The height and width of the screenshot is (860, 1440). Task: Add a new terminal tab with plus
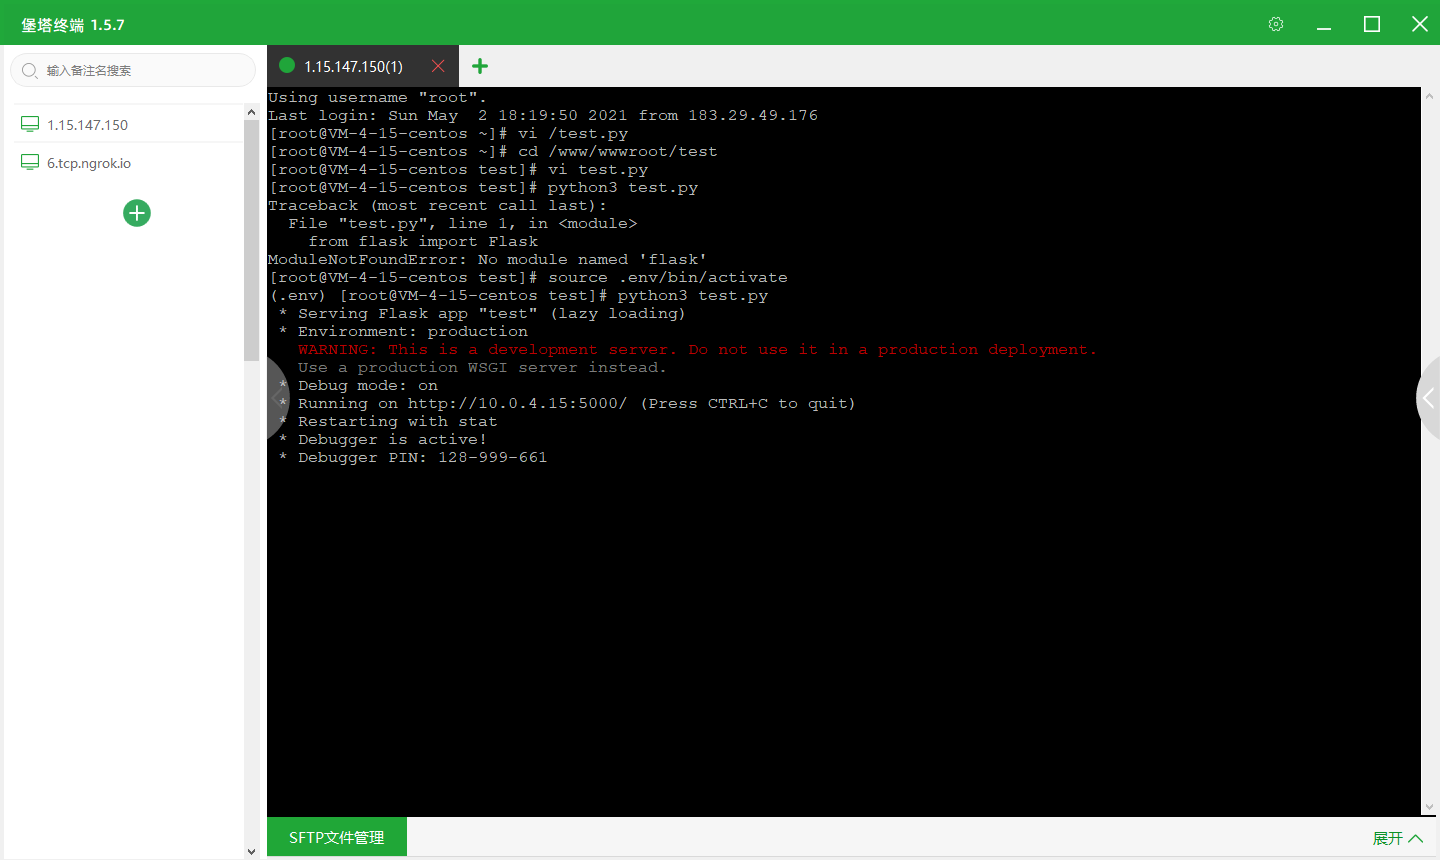pos(480,66)
